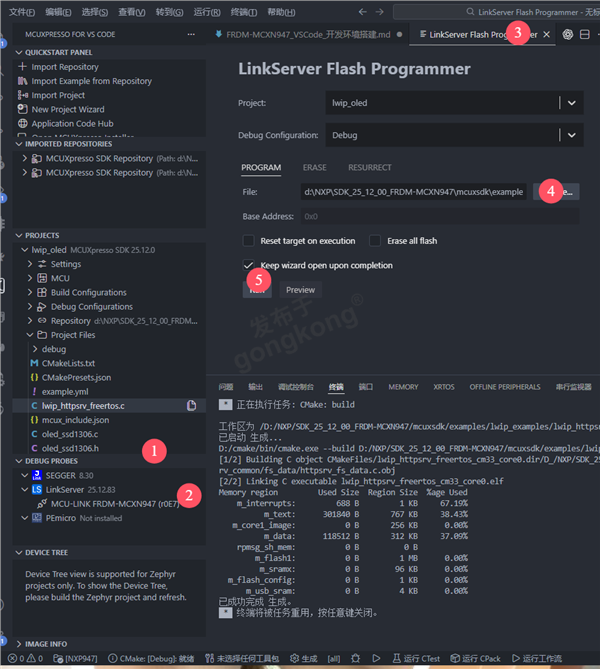Open CMakeLists.txt file

[68, 363]
